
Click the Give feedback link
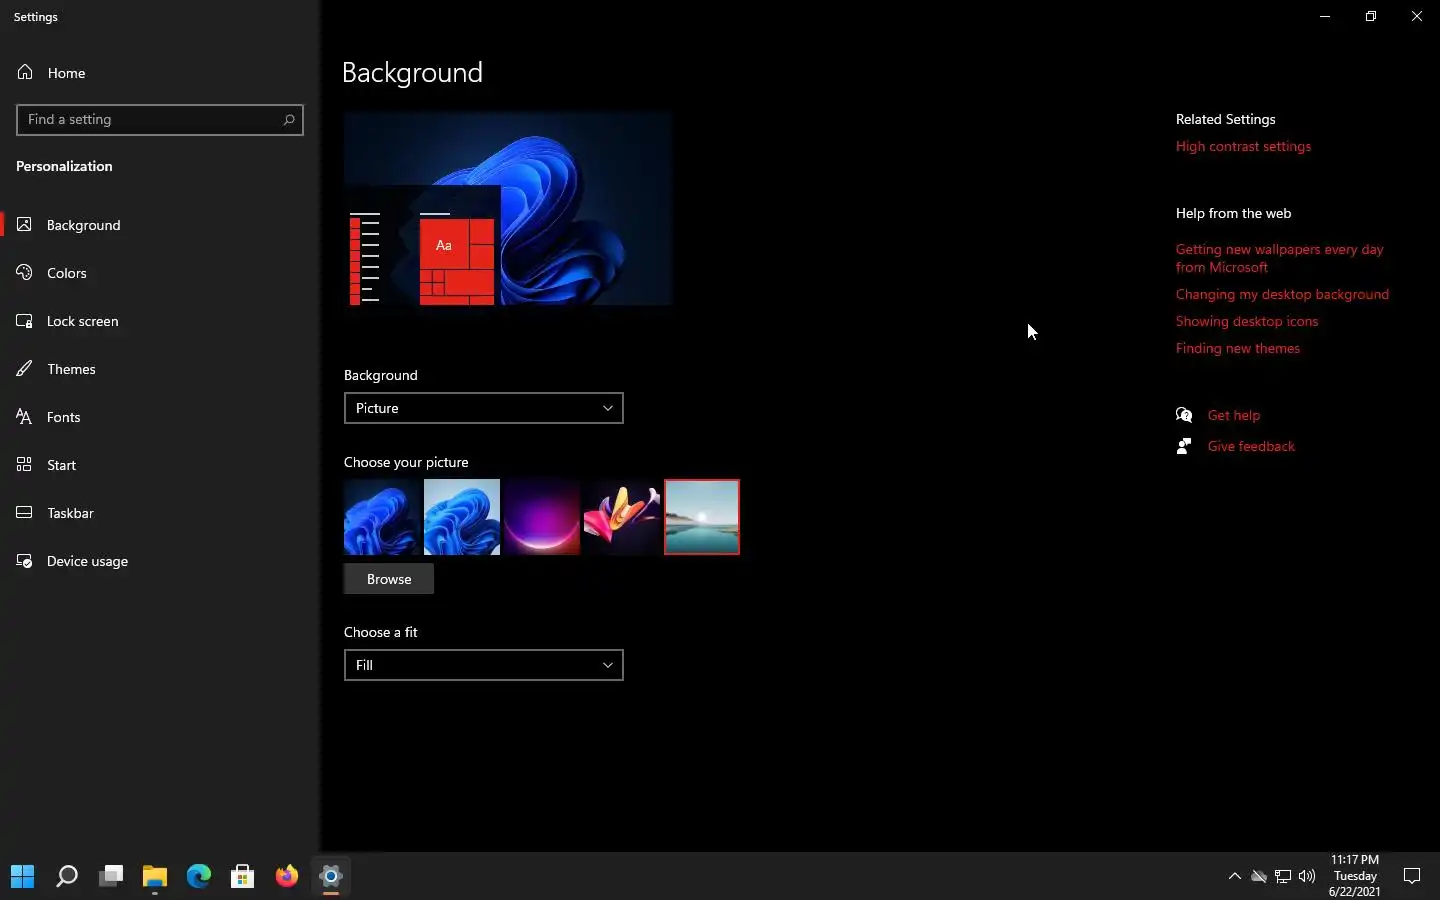tap(1251, 446)
